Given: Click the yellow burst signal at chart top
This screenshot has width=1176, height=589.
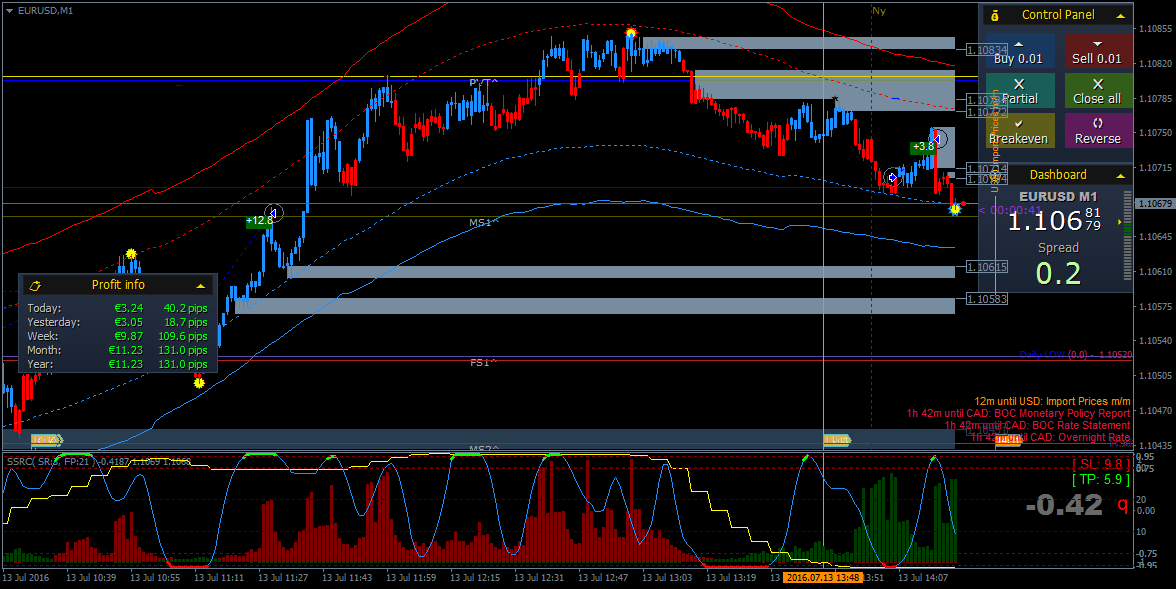Looking at the screenshot, I should coord(631,33).
